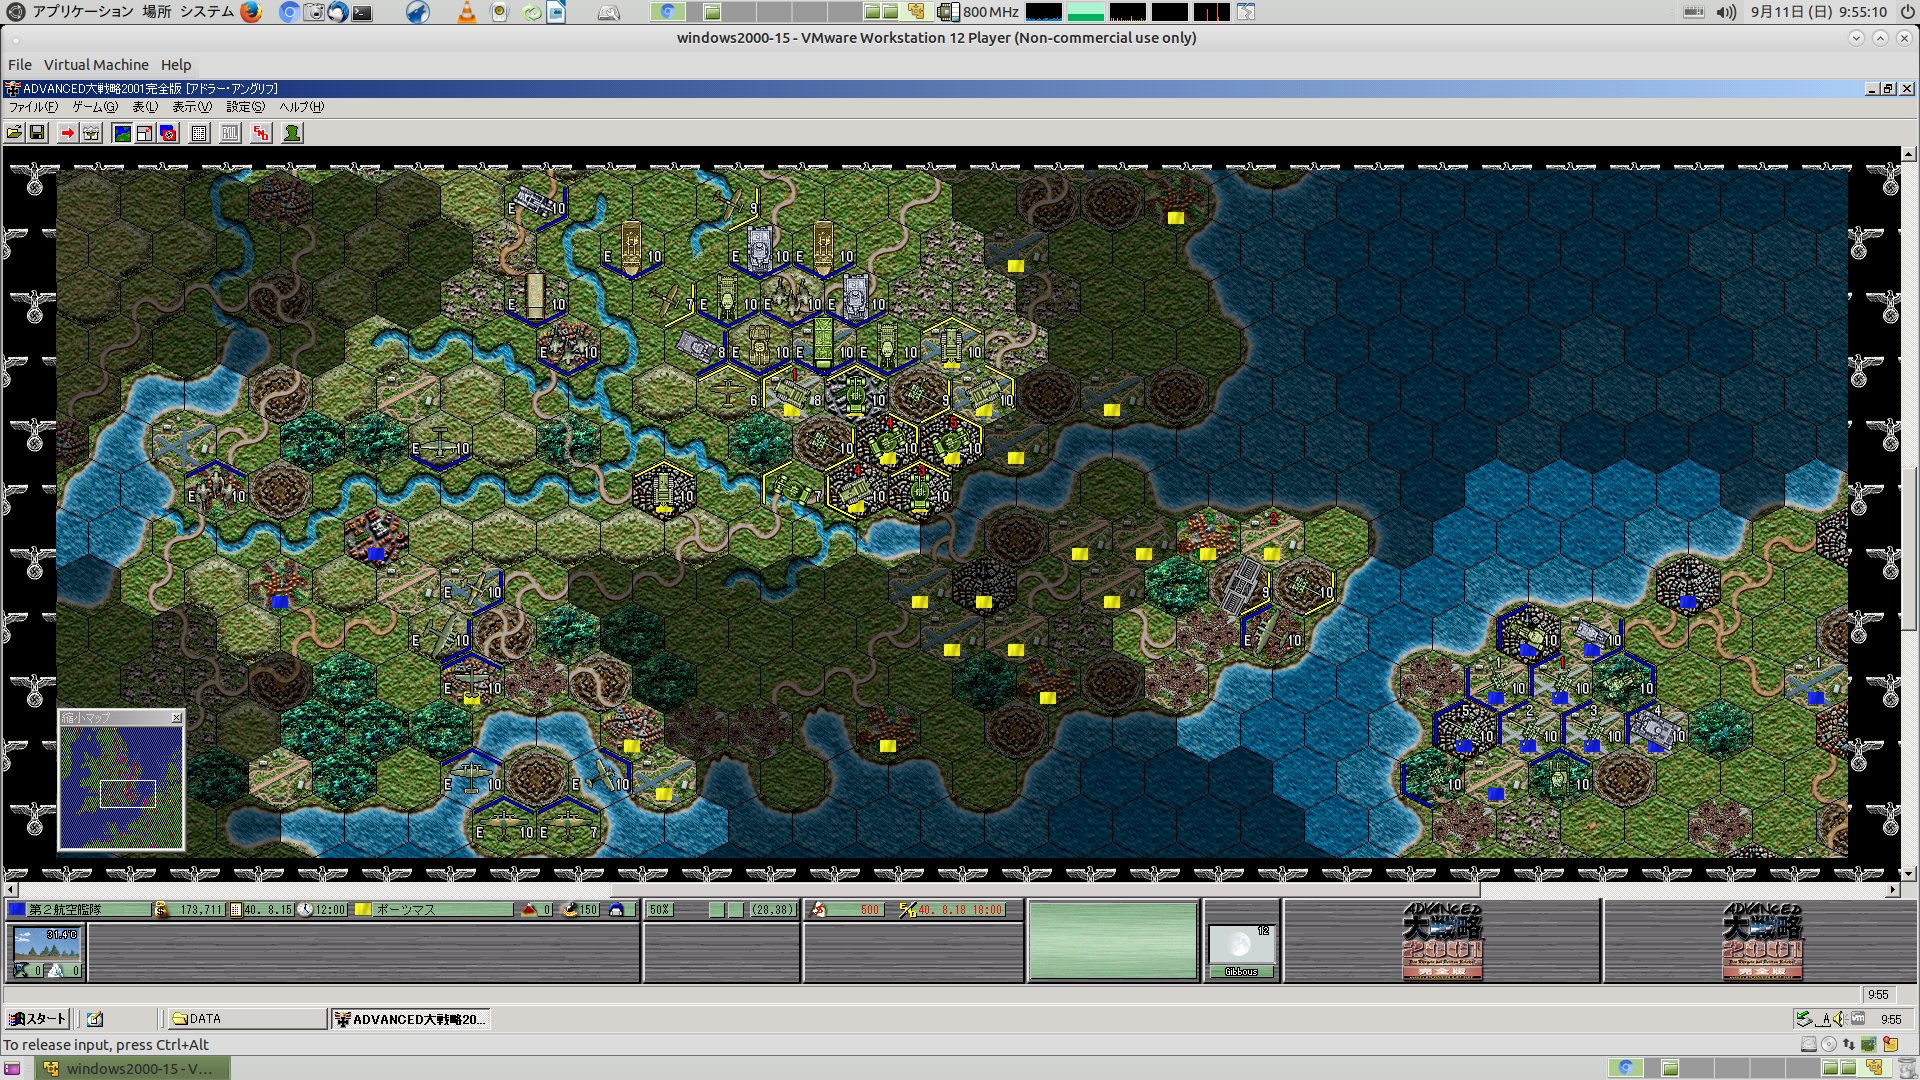Click the right ADVANCED大戦略2001 logo panel
The width and height of the screenshot is (1920, 1080).
(1762, 941)
